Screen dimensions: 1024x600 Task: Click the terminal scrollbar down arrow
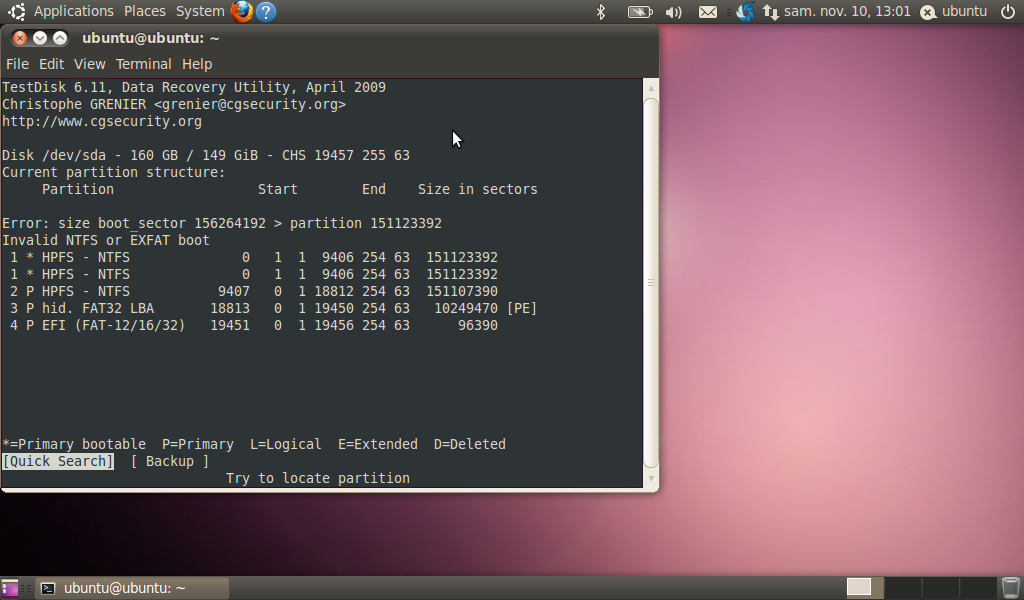point(650,479)
